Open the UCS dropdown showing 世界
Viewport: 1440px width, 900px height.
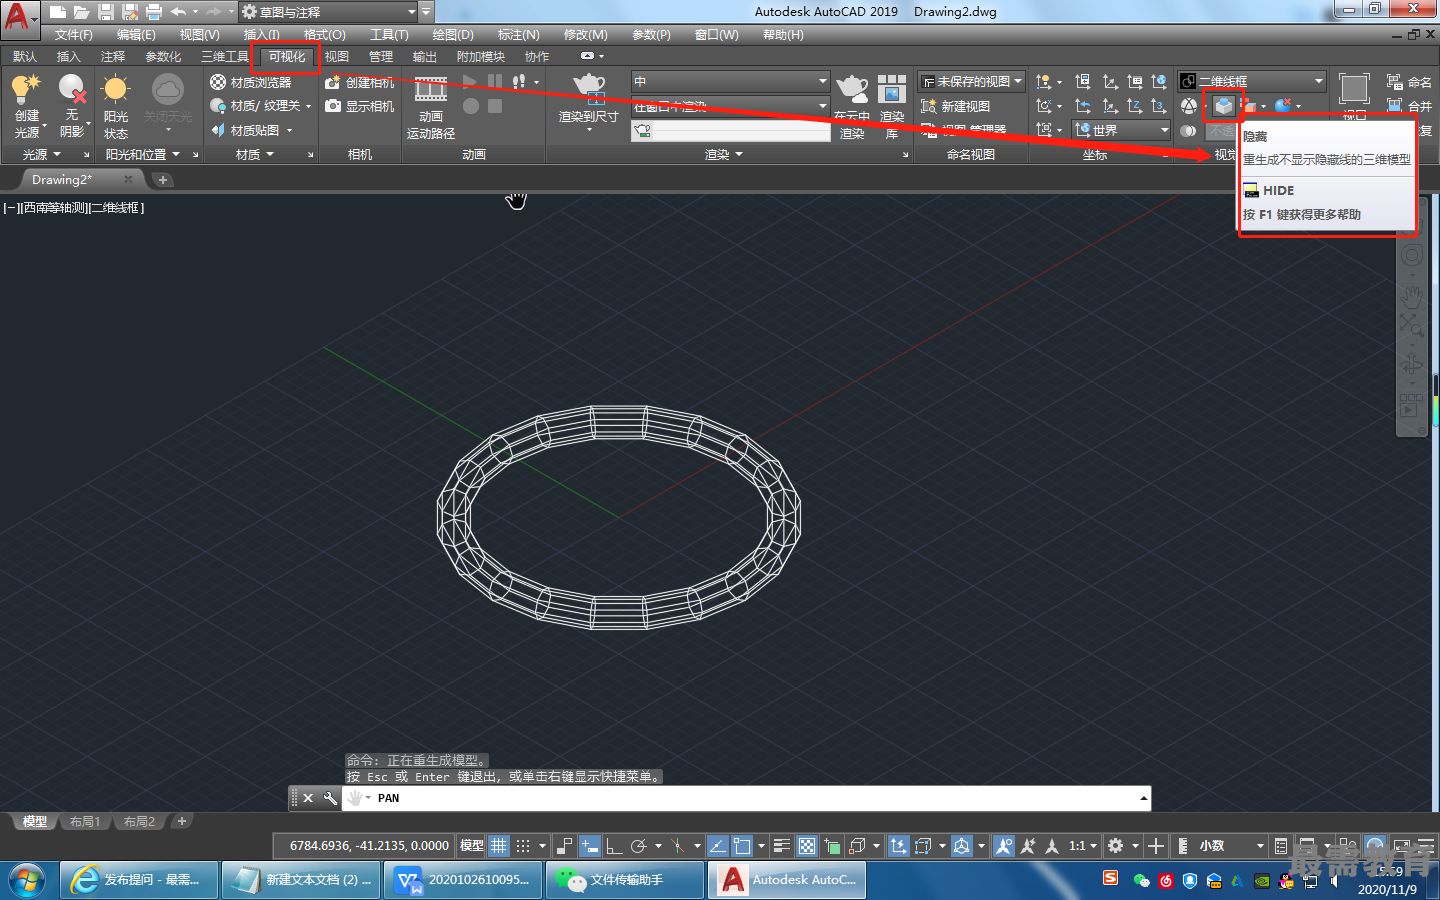click(1121, 130)
